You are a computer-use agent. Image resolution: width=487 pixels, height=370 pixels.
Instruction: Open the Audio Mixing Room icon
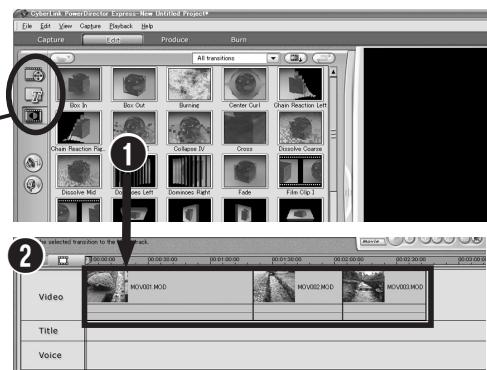coord(33,163)
